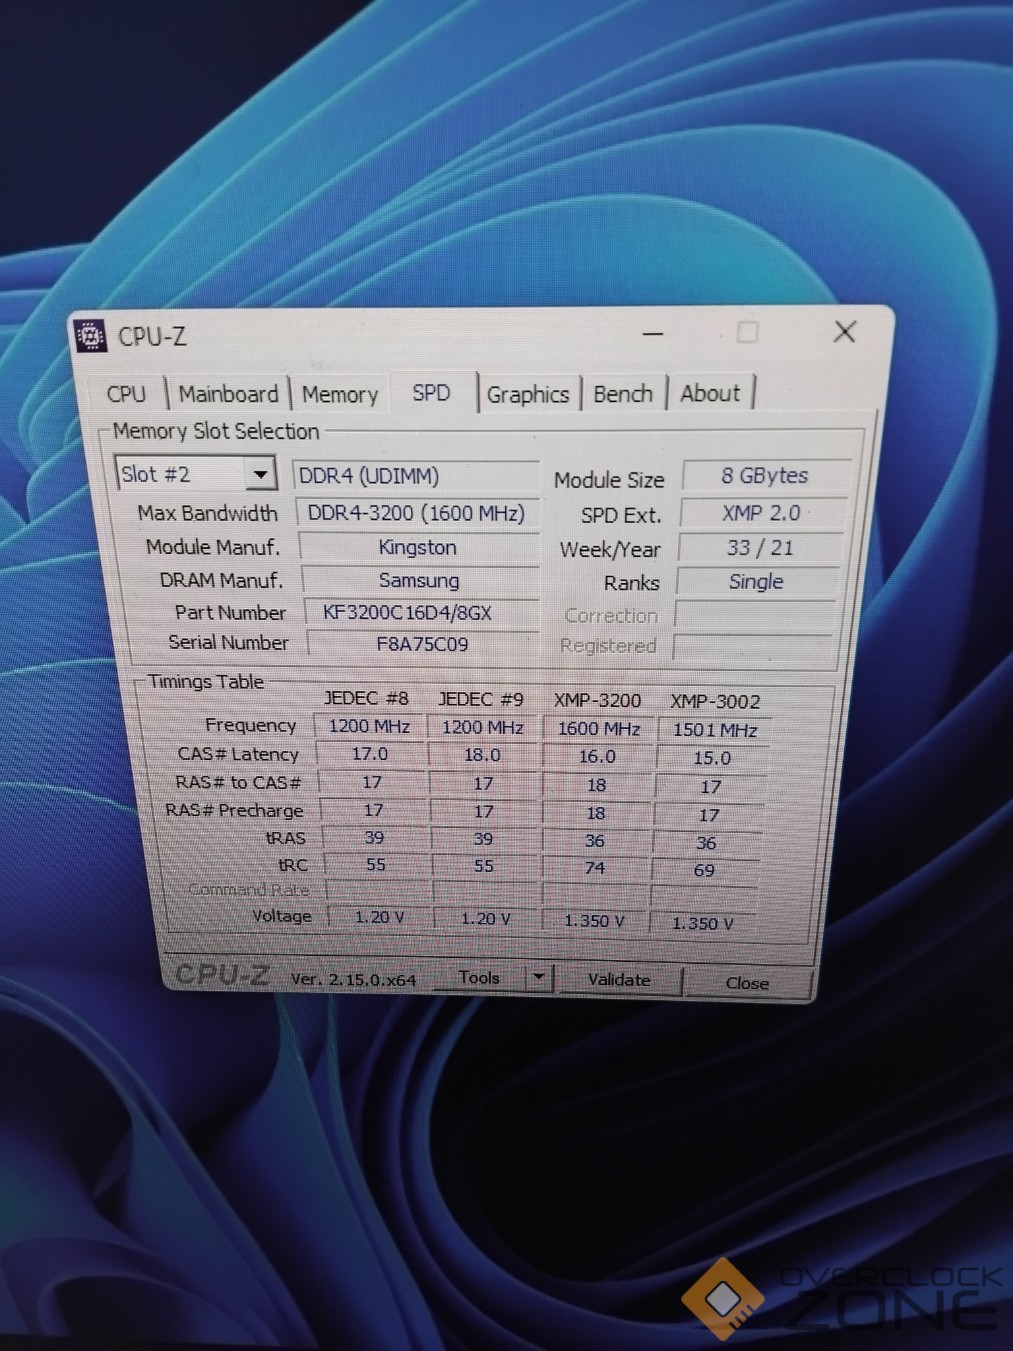Click the JEDEC #8 1.20 V voltage cell
Image resolution: width=1013 pixels, height=1351 pixels.
click(x=380, y=917)
